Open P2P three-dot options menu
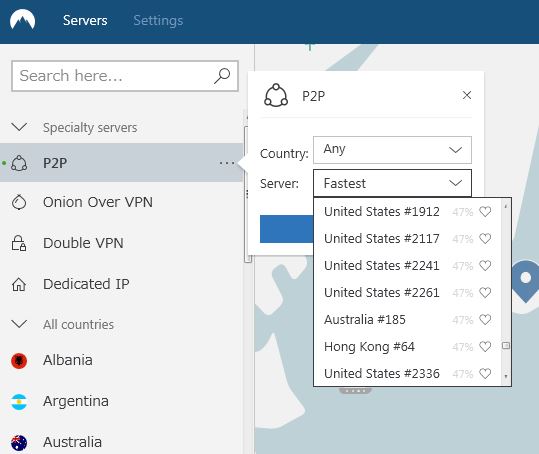Viewport: 539px width, 454px height. tap(227, 163)
